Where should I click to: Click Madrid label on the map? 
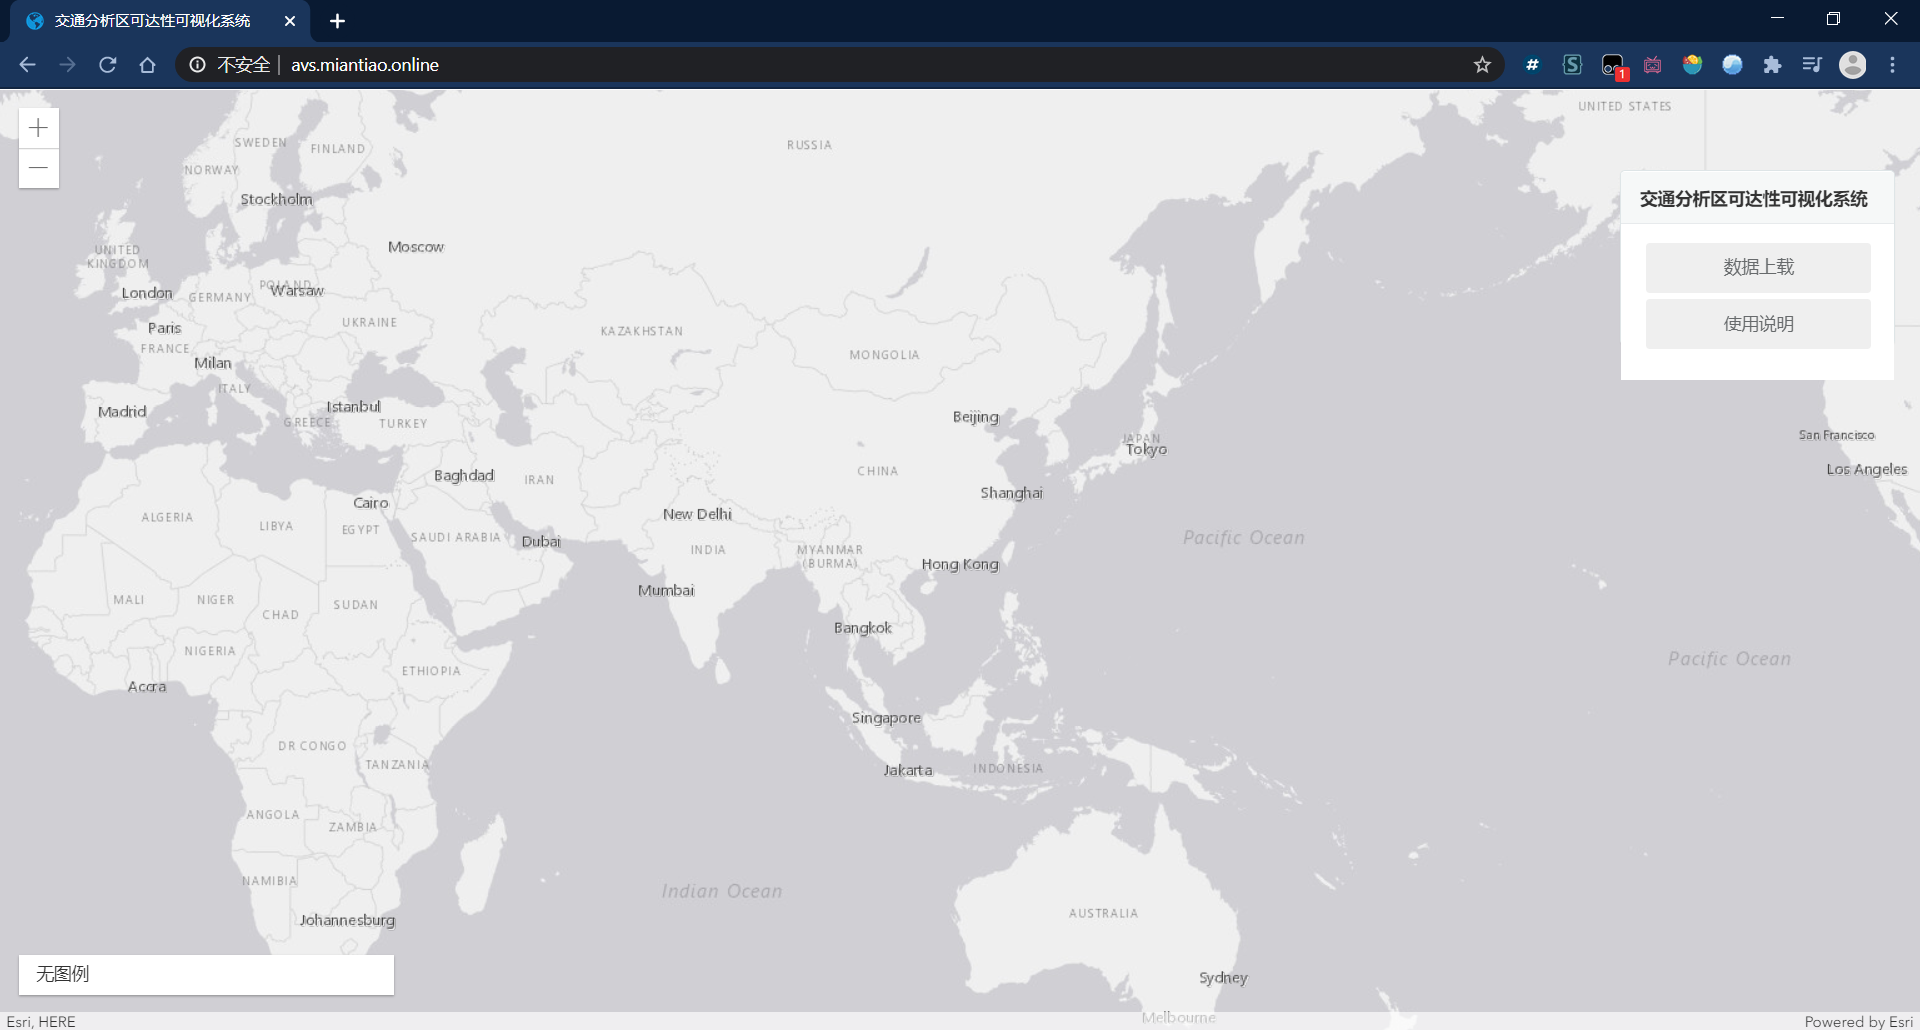coord(122,411)
